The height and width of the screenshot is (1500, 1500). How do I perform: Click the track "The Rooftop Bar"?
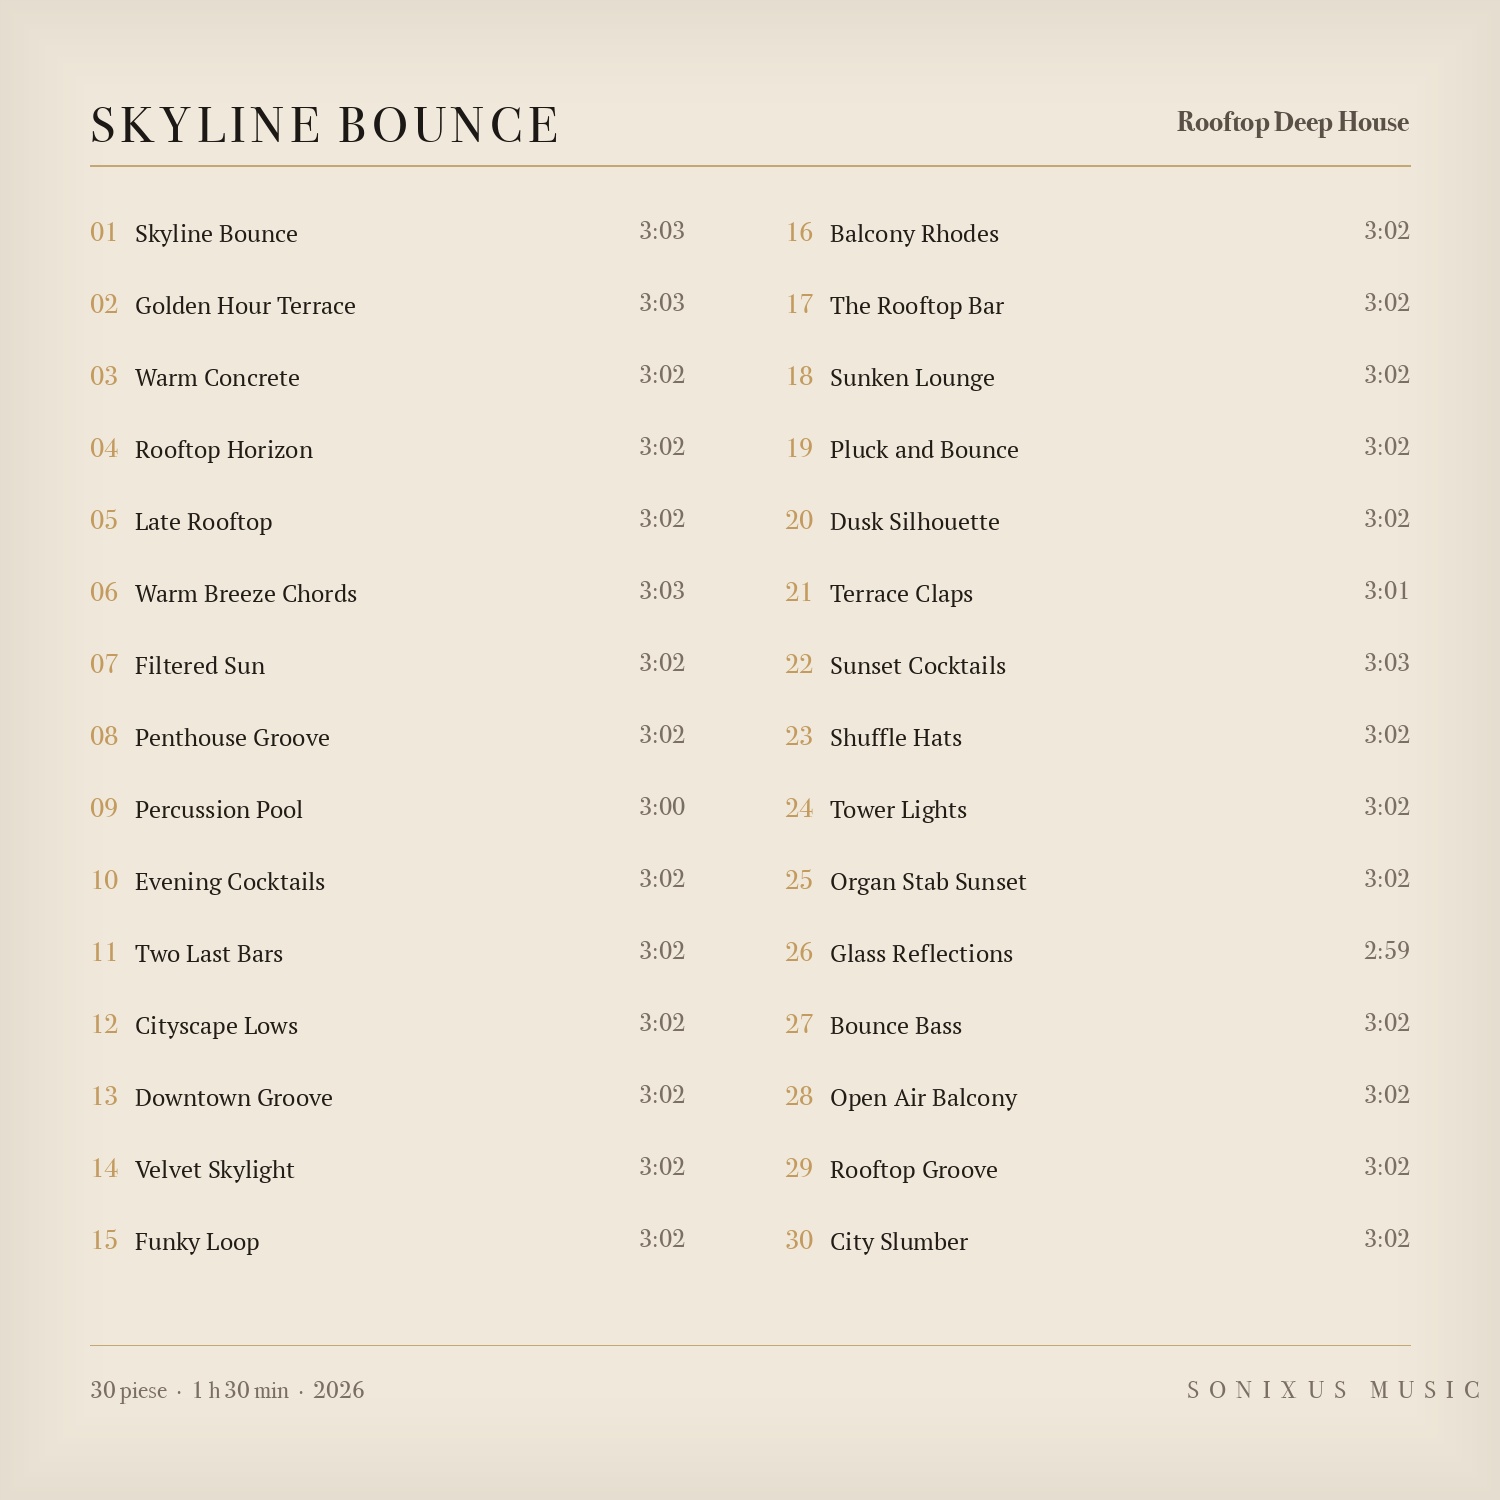click(x=917, y=305)
